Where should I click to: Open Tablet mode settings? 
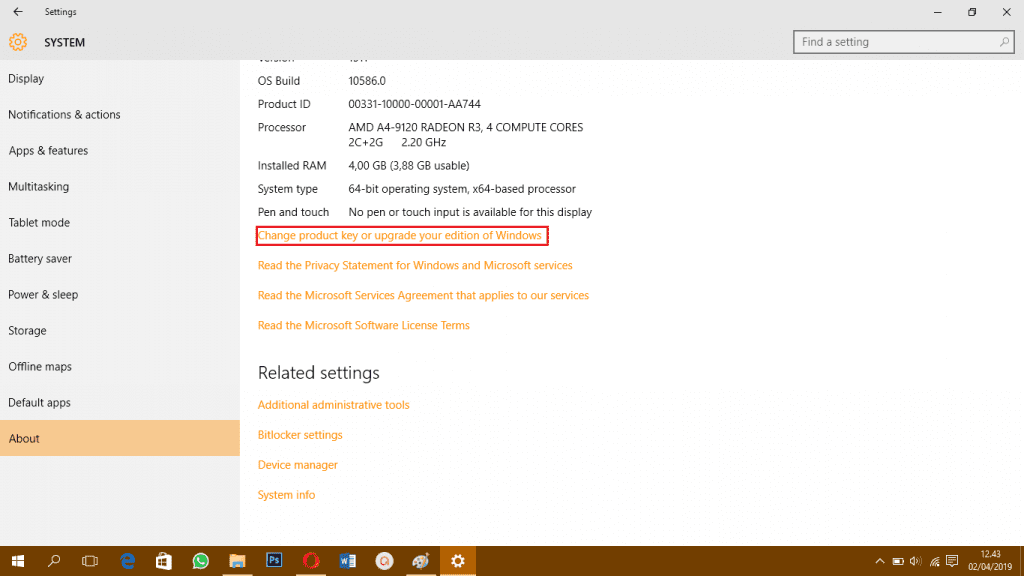[x=120, y=222]
